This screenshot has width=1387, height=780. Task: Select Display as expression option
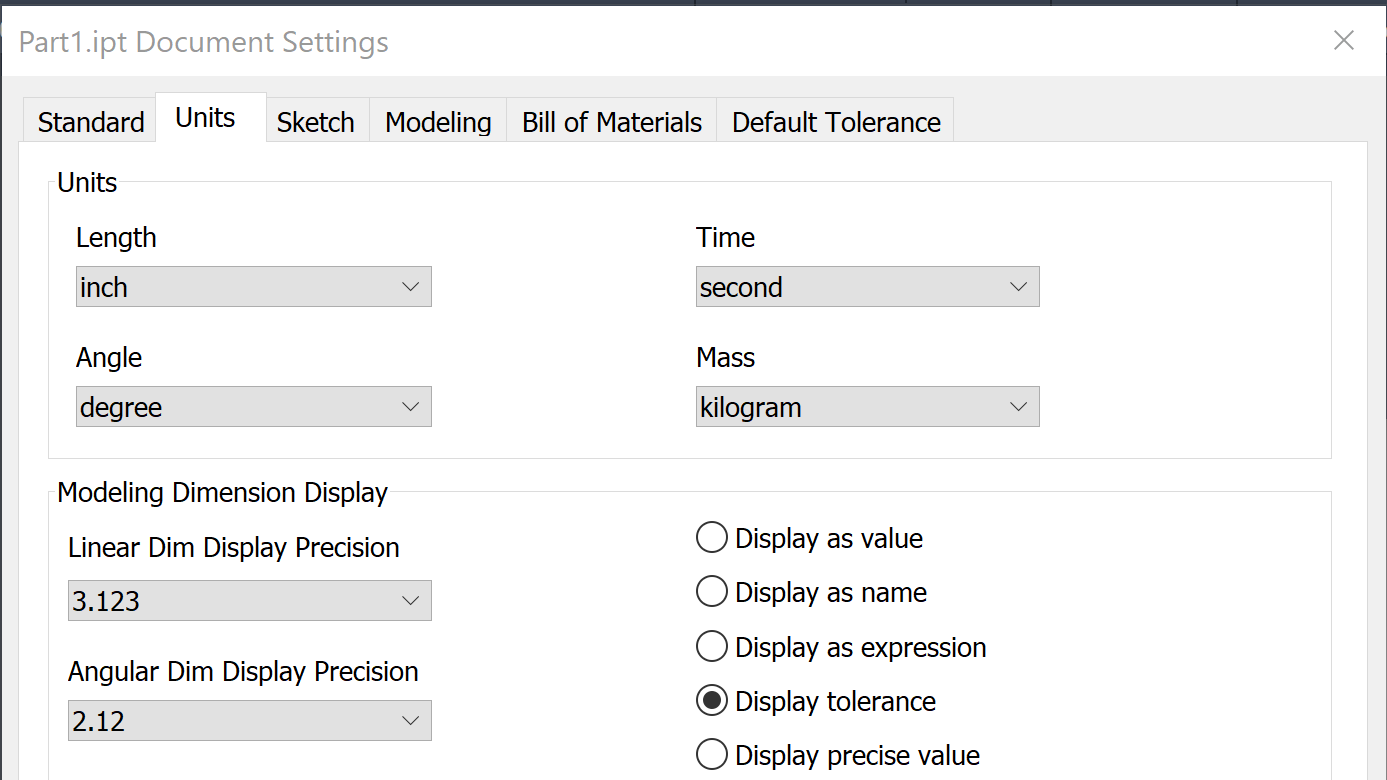(711, 647)
